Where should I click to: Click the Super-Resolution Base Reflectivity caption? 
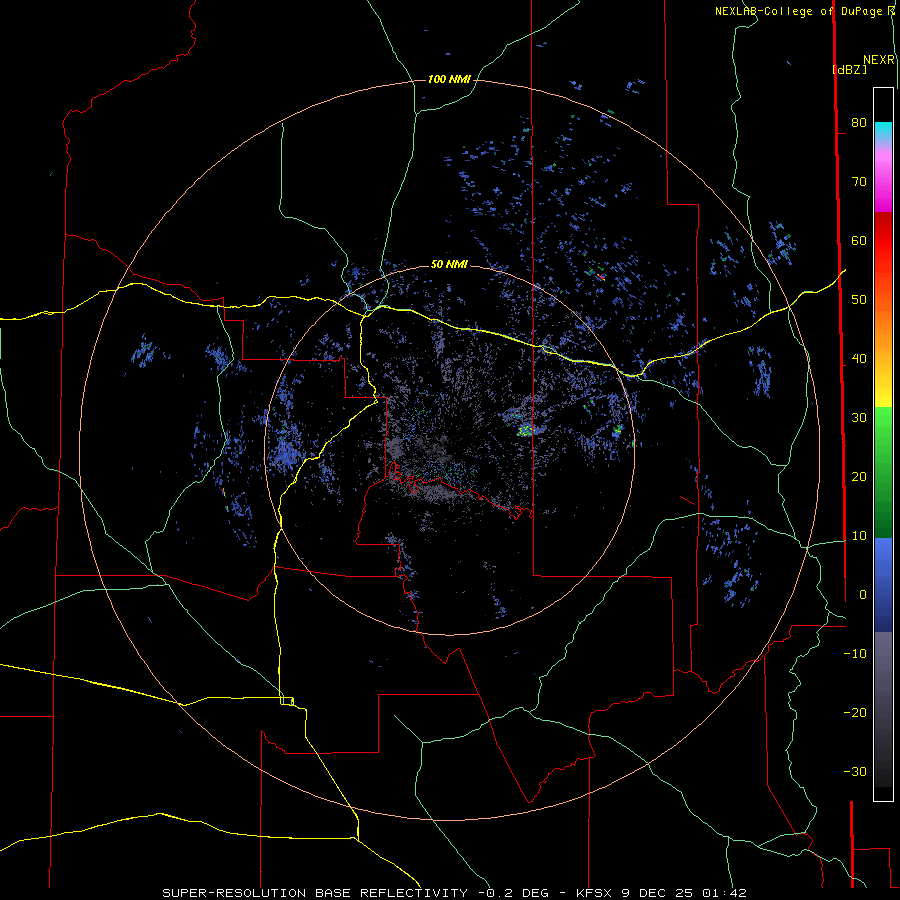[x=315, y=893]
